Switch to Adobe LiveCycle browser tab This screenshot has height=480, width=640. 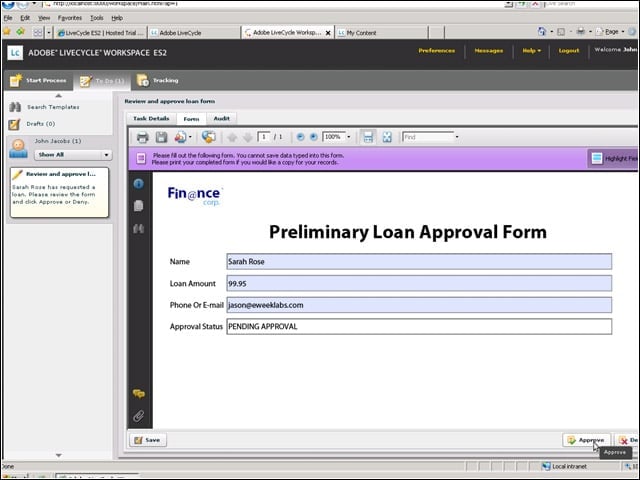[x=193, y=33]
